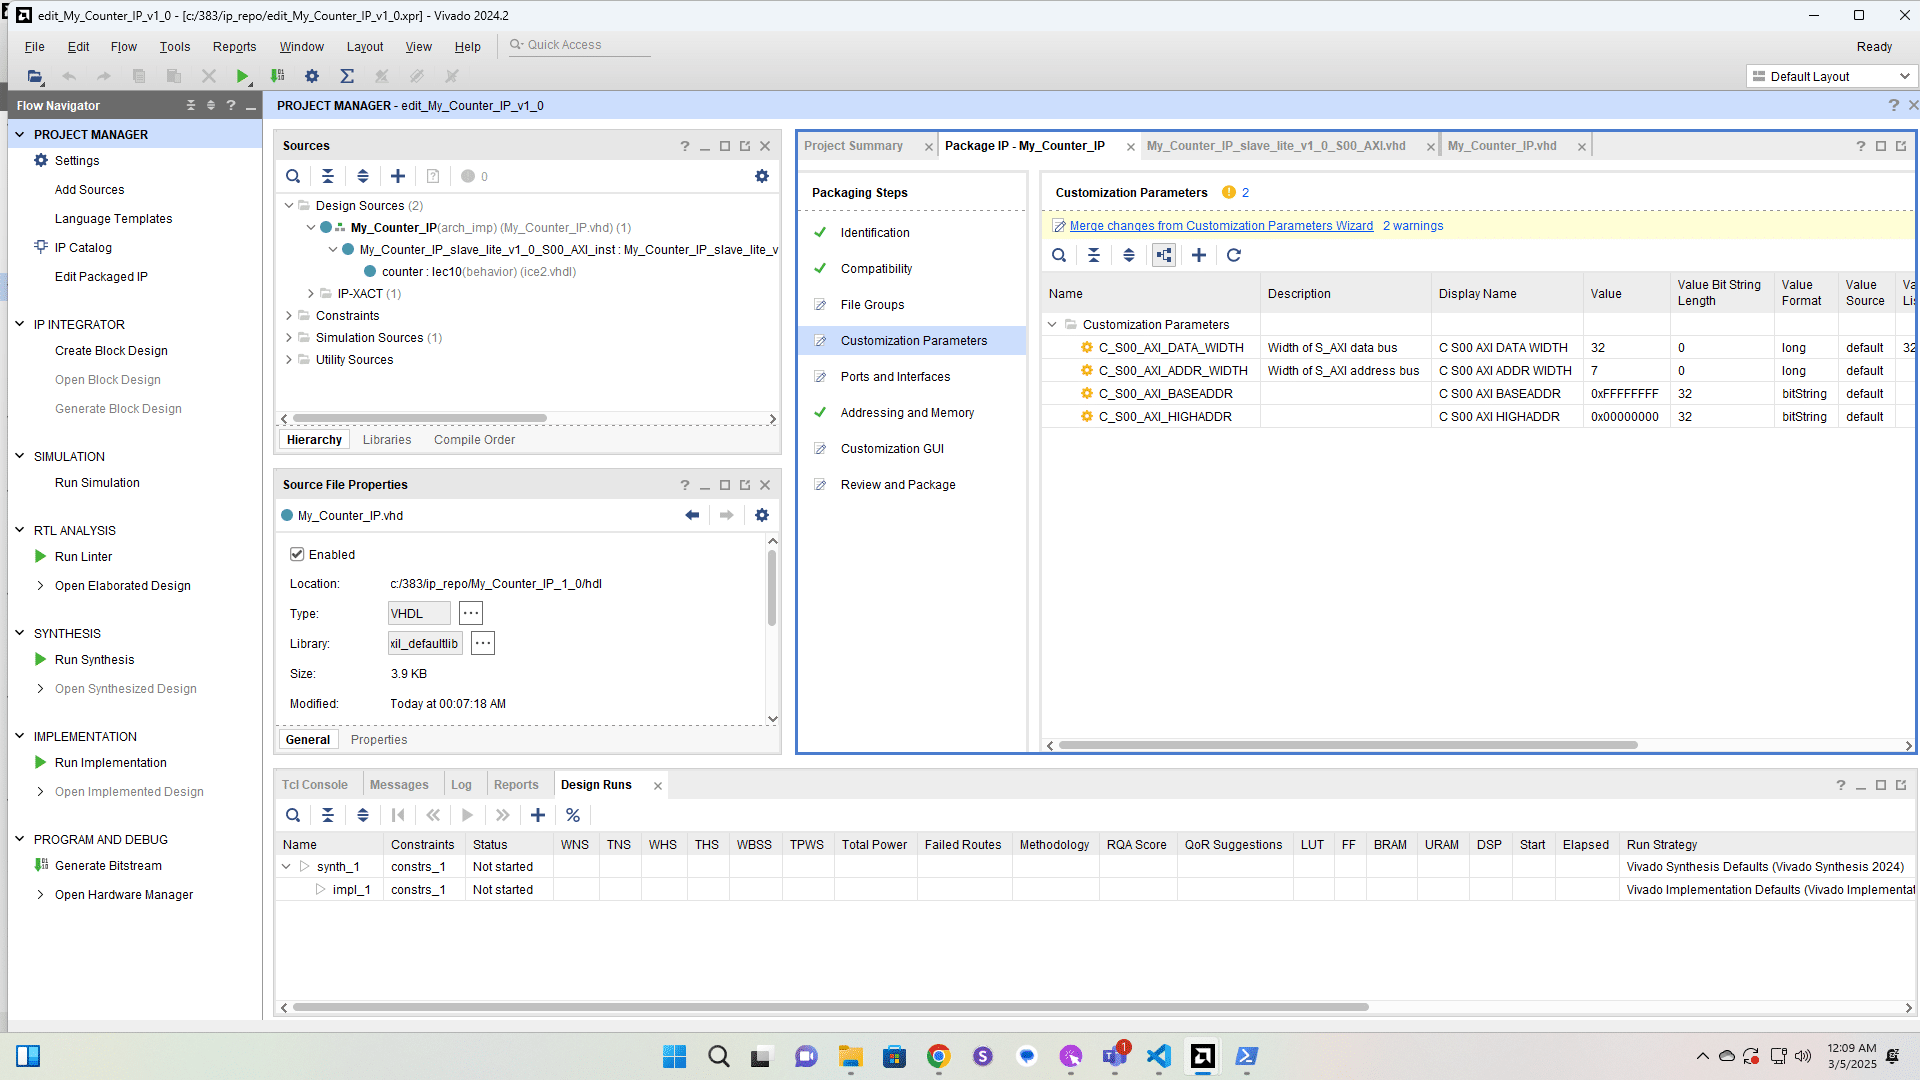The image size is (1920, 1080).
Task: Click the Sources panel search icon
Action: (293, 176)
